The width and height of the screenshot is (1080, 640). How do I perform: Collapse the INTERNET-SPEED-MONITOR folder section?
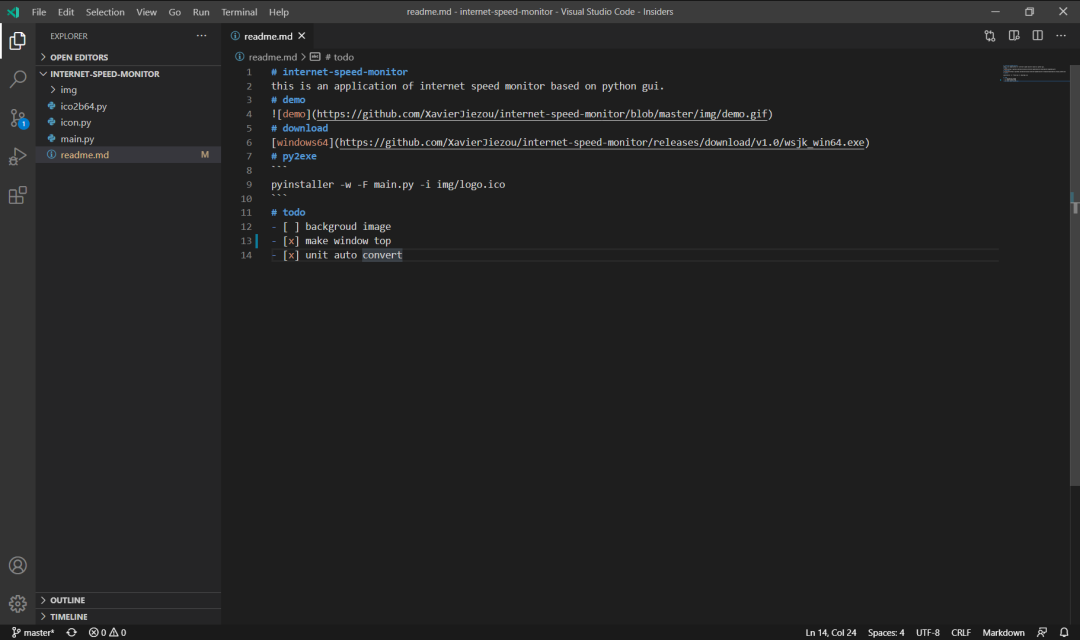coord(128,74)
